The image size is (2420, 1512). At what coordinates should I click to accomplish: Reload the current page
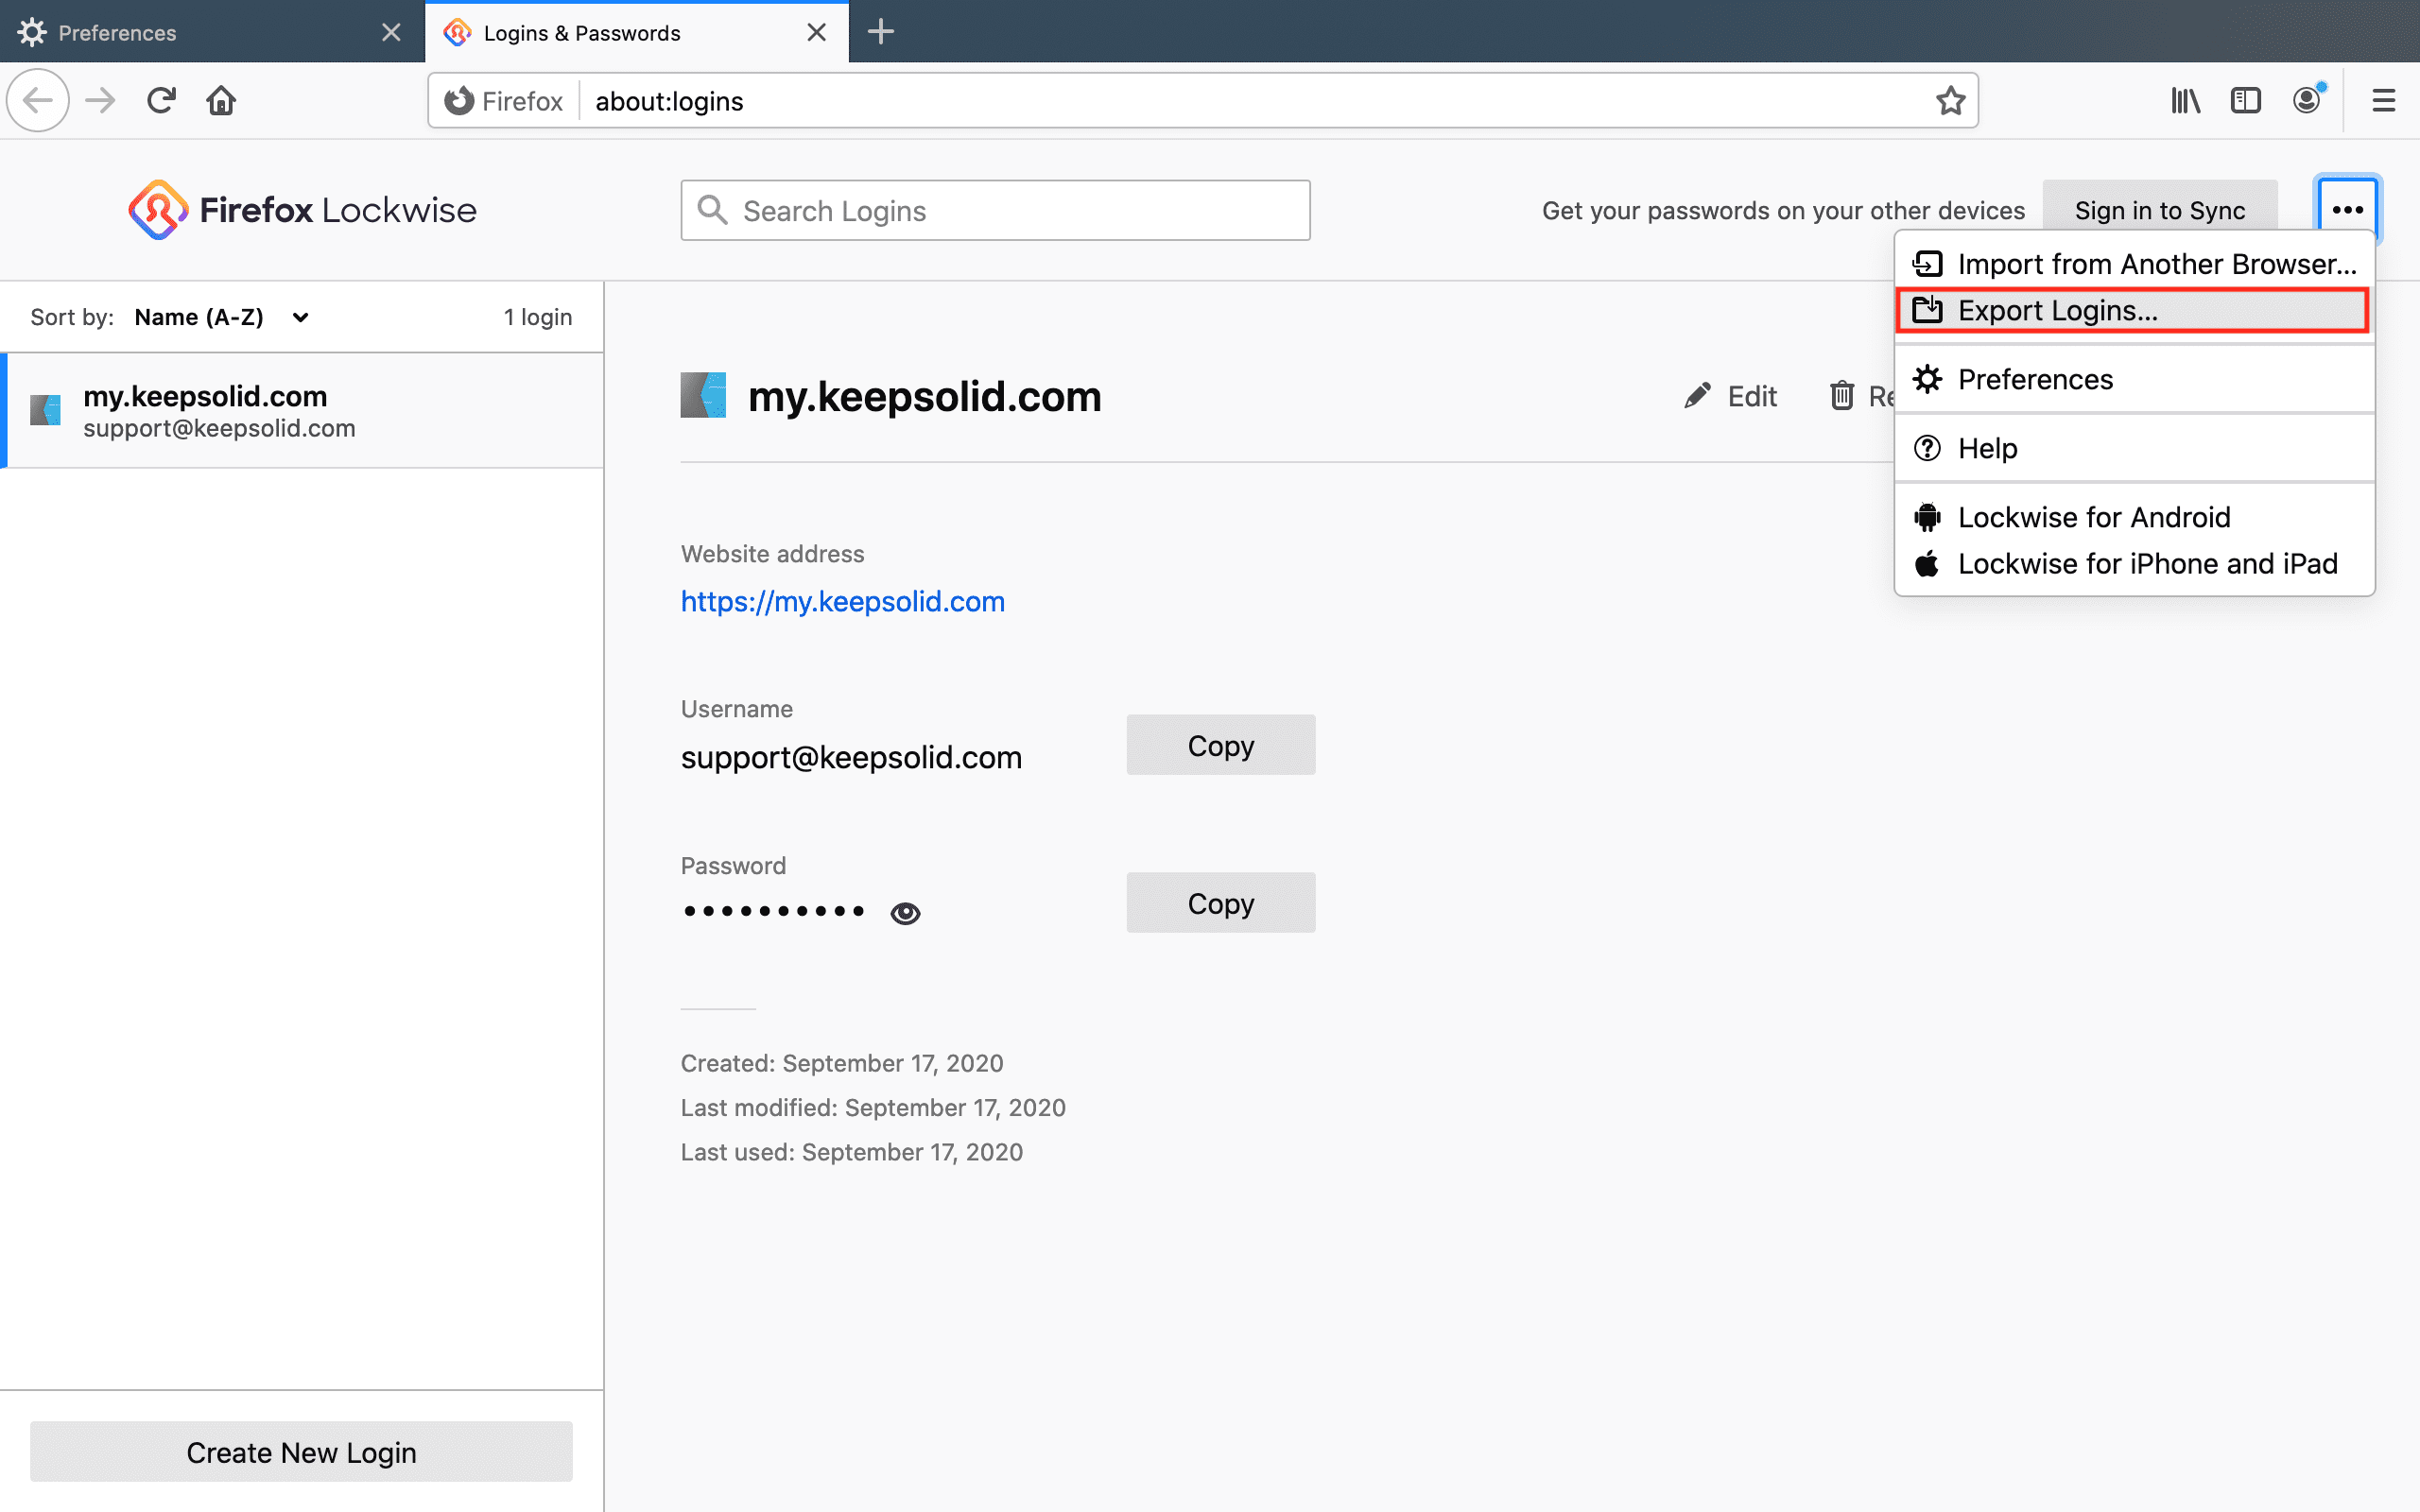[x=161, y=101]
